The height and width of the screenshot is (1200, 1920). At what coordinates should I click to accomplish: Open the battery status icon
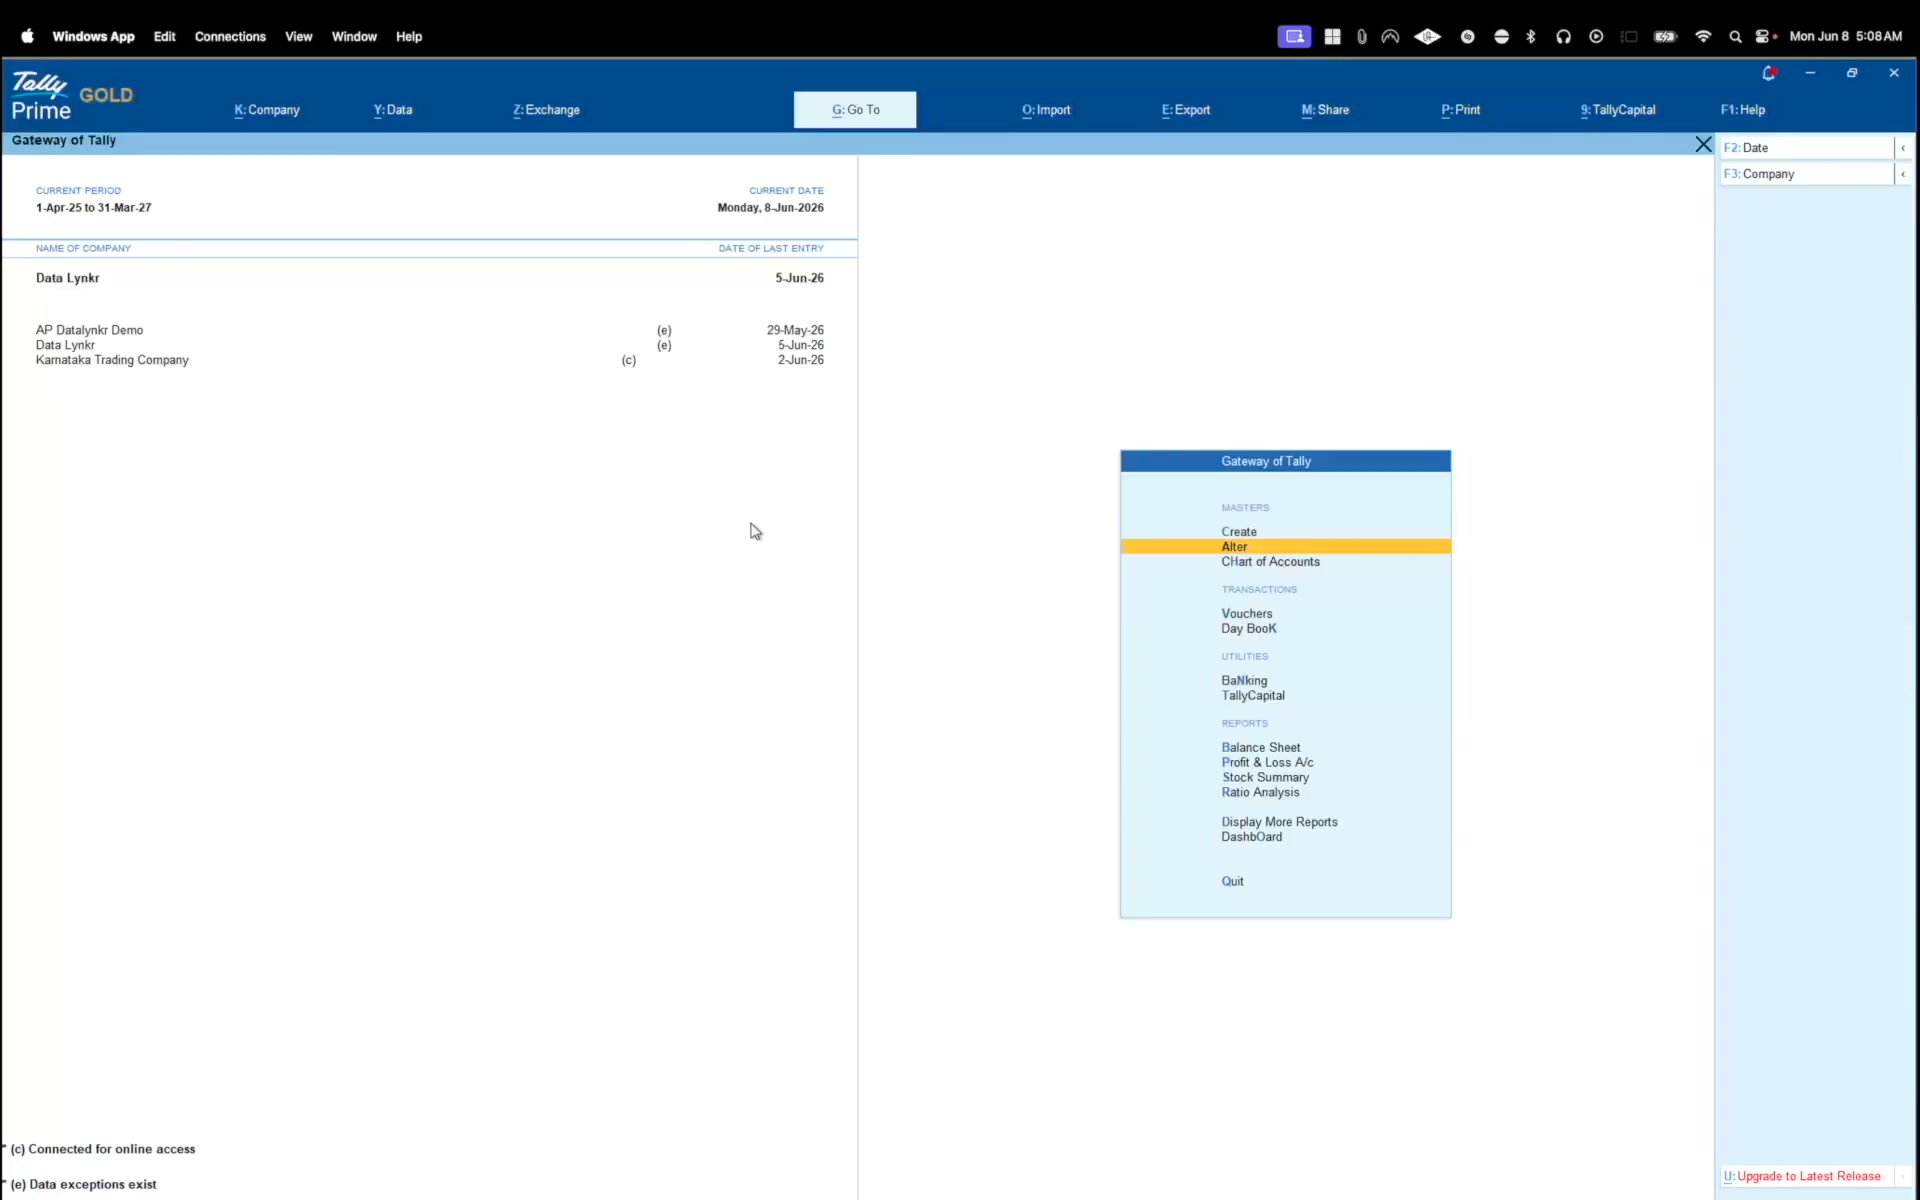coord(1665,36)
